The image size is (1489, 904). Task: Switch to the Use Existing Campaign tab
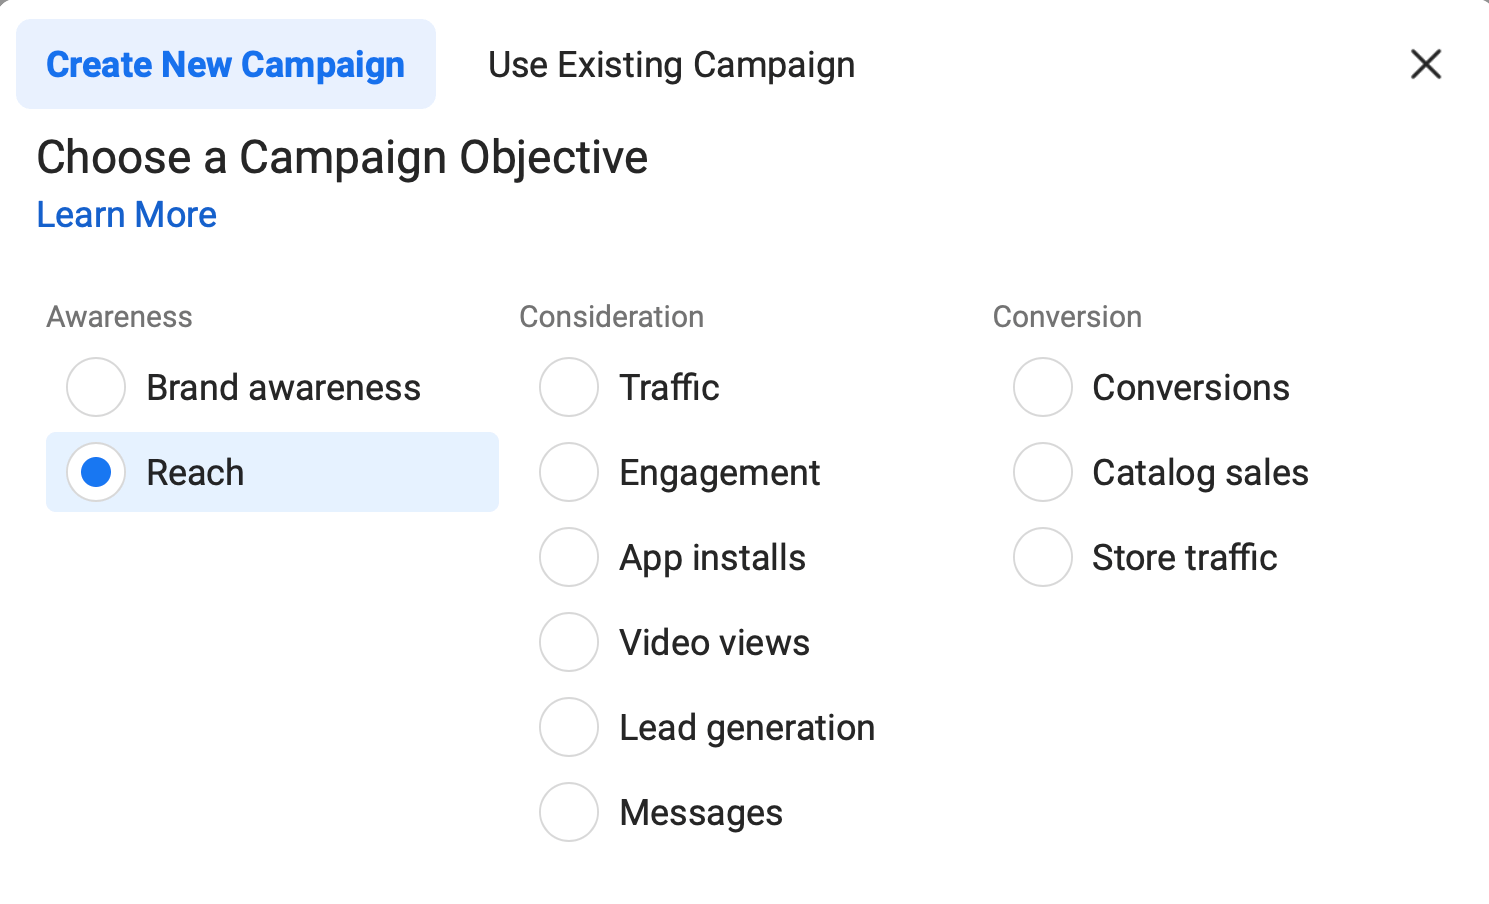[671, 65]
